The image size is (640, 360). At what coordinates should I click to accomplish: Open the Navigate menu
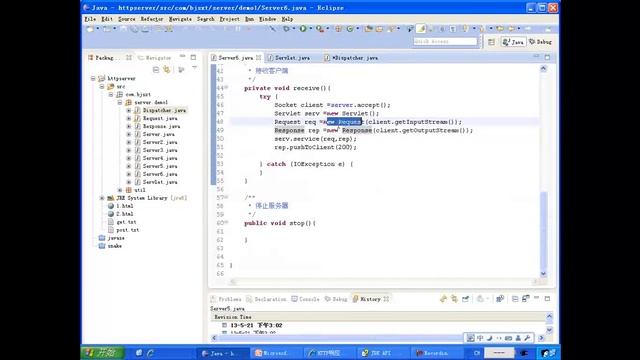pyautogui.click(x=180, y=19)
